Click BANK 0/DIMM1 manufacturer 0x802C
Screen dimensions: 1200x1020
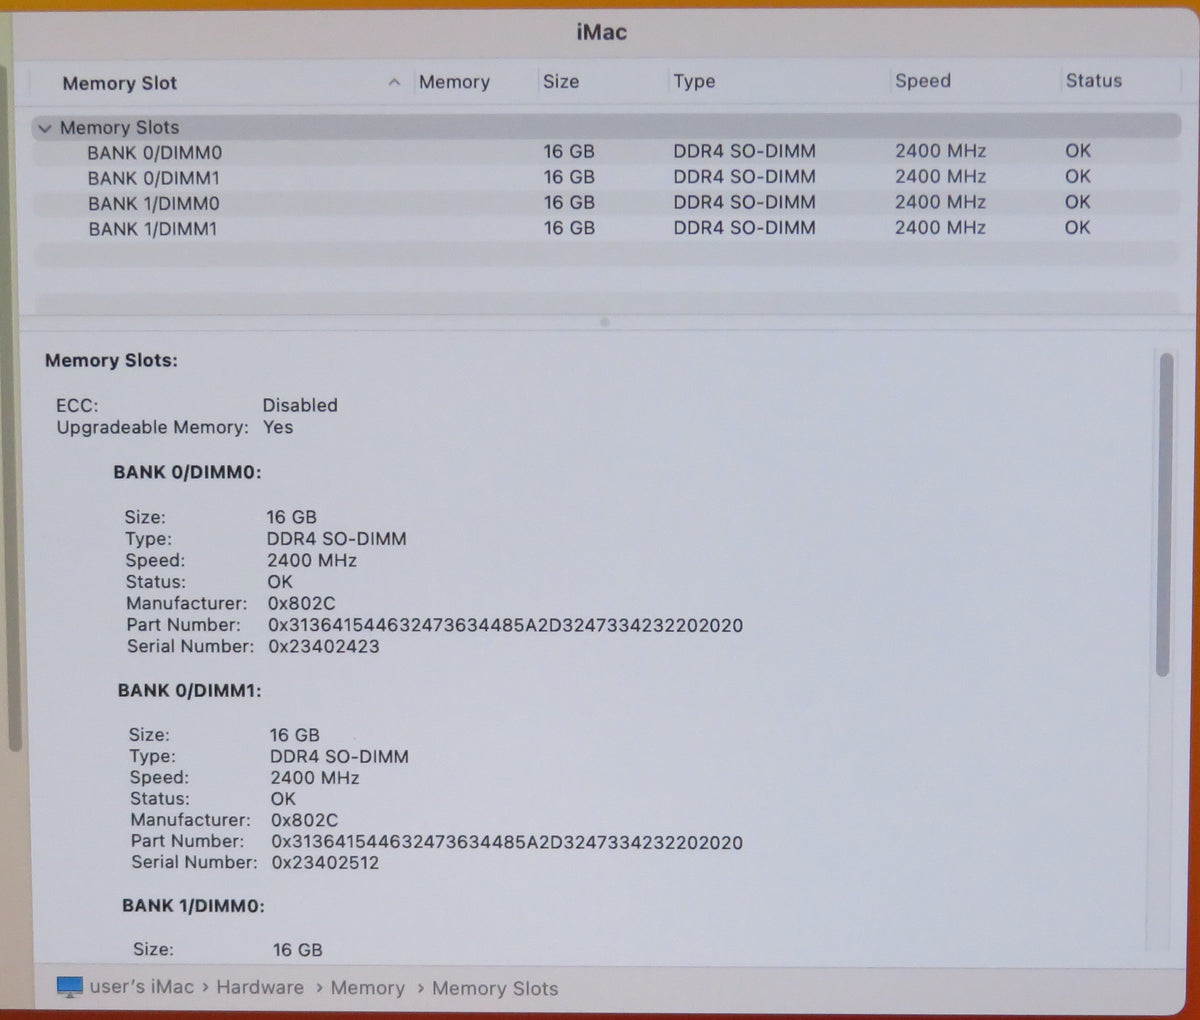click(x=304, y=820)
